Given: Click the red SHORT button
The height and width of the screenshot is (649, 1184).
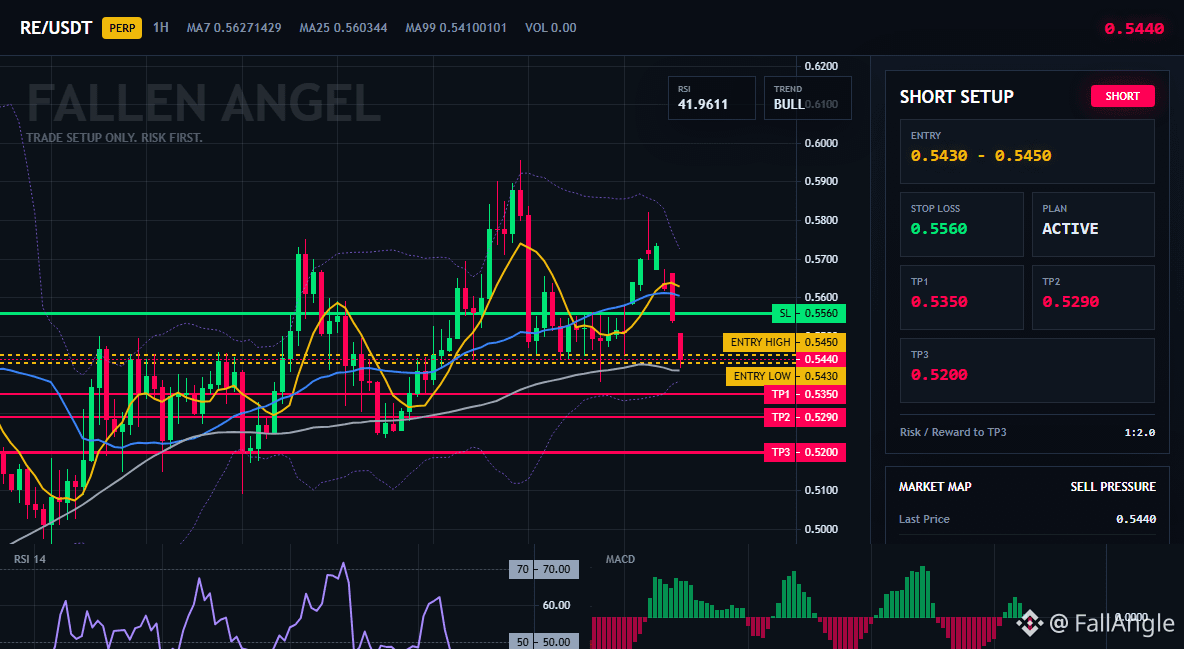Looking at the screenshot, I should (x=1122, y=96).
